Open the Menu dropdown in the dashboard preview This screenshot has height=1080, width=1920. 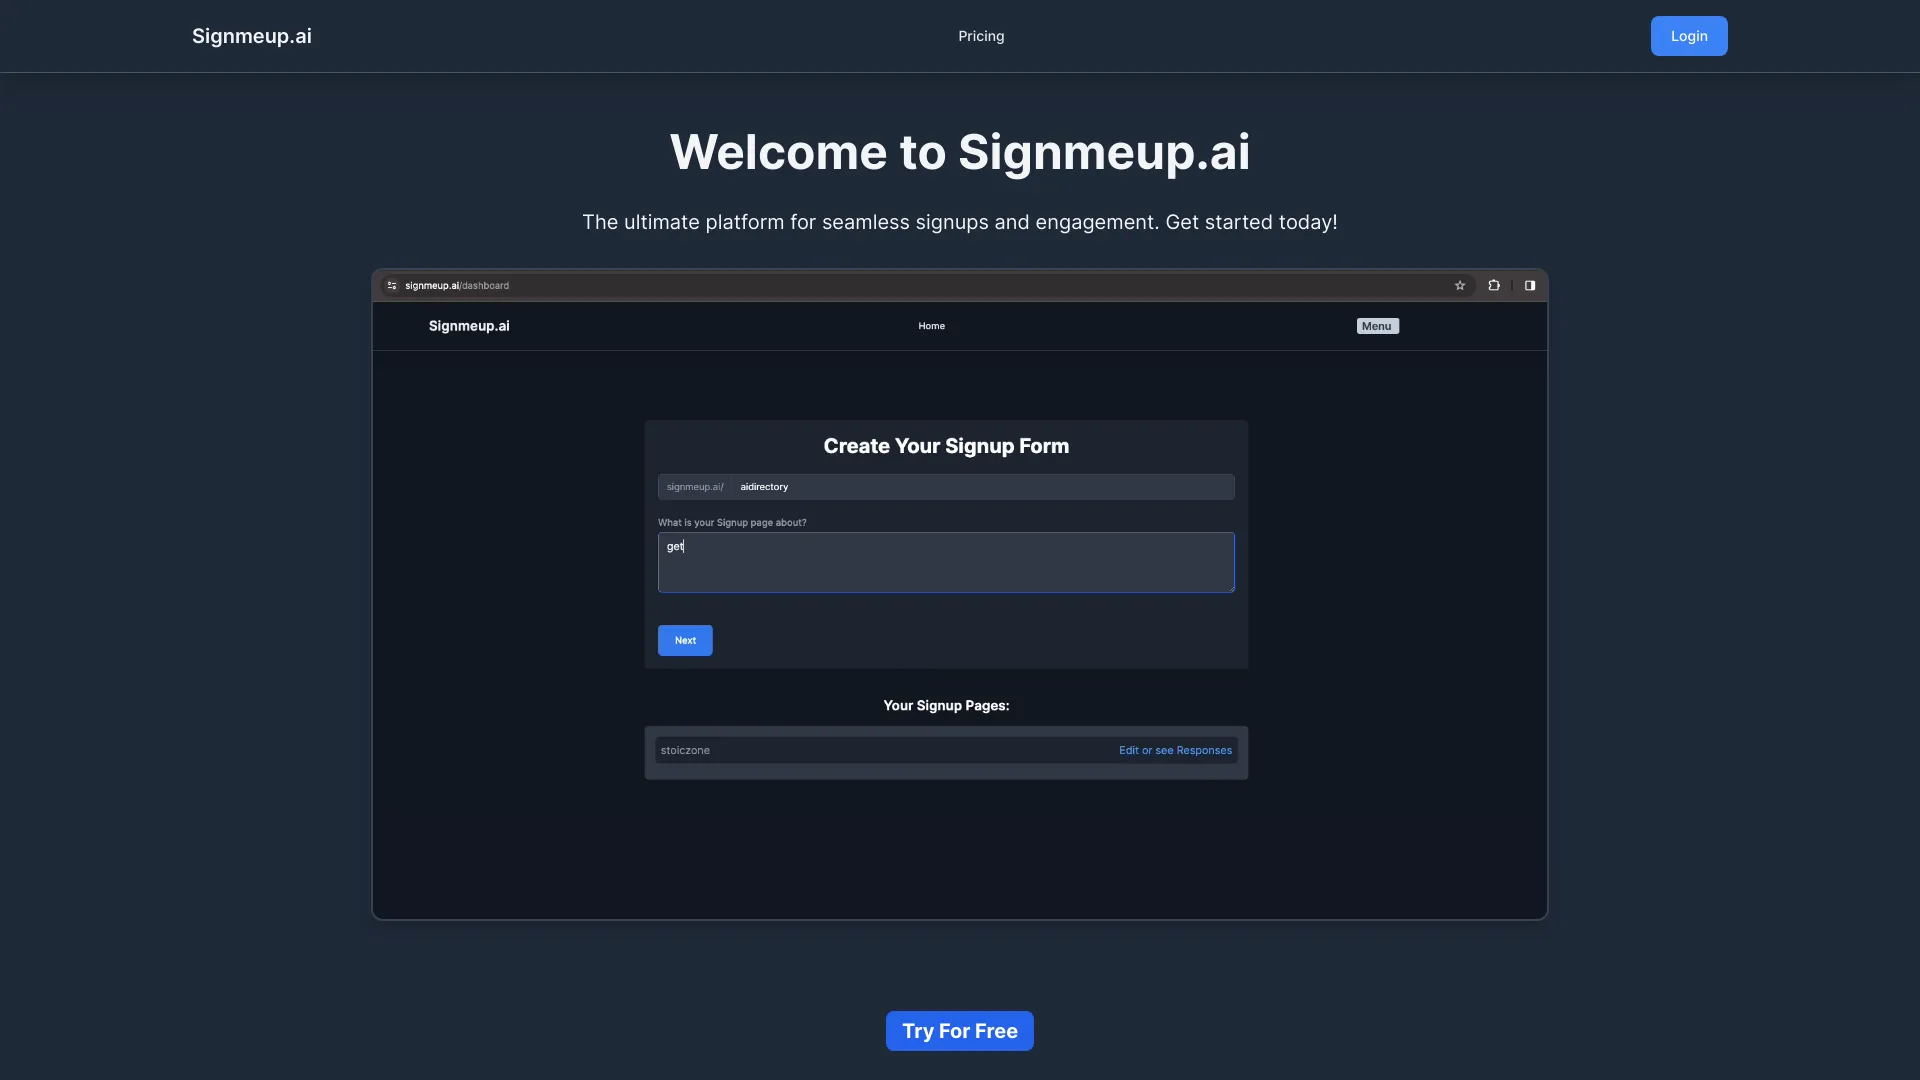tap(1377, 325)
